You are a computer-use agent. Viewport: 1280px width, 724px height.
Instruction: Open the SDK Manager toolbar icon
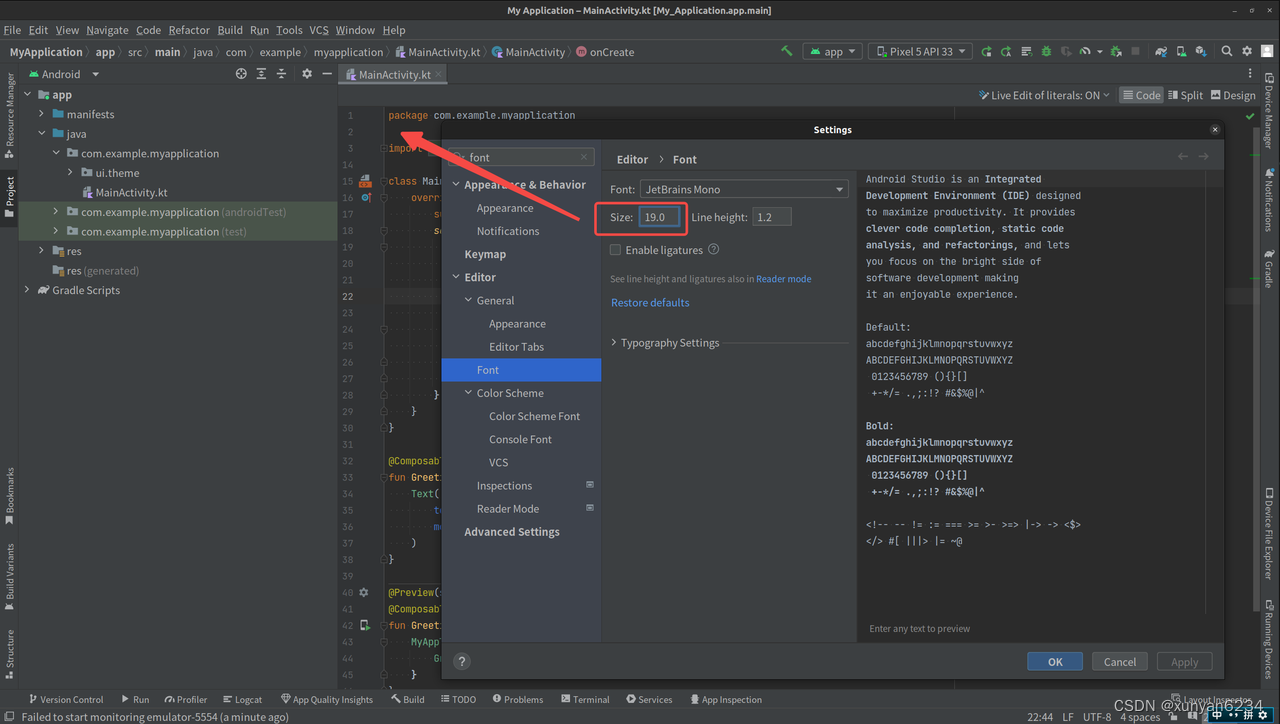(x=1201, y=51)
